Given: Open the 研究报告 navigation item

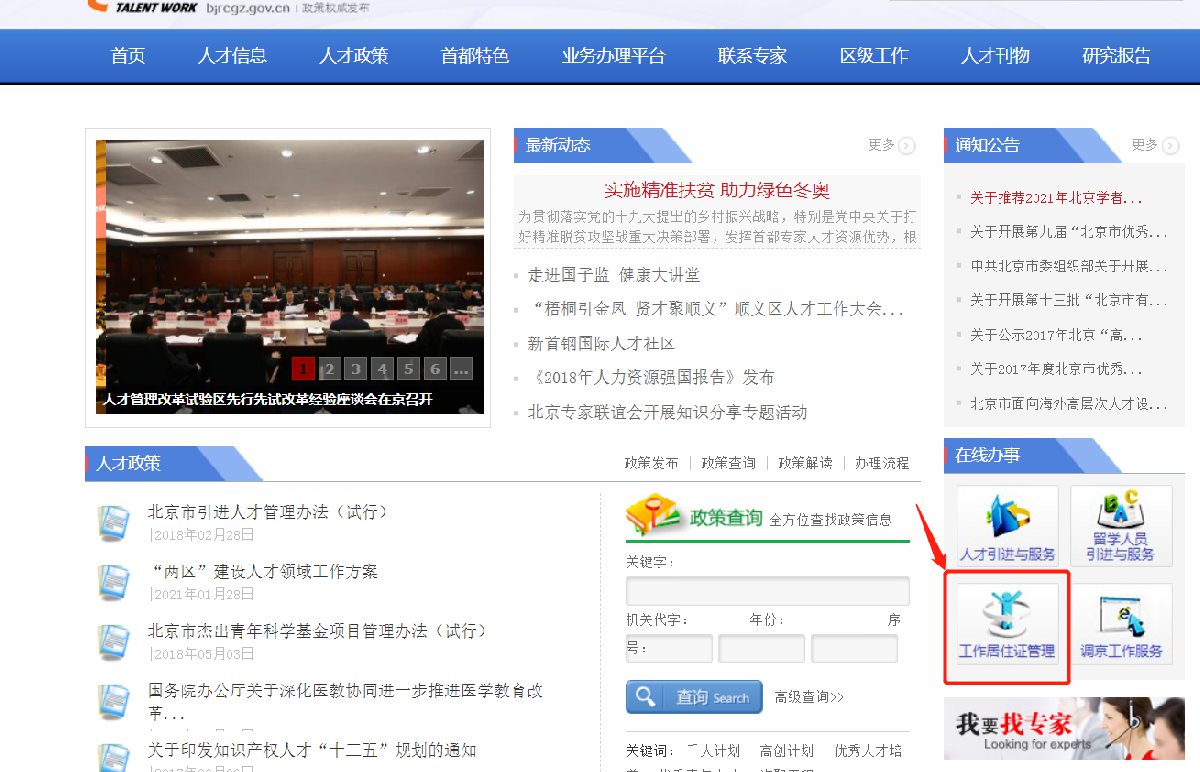Looking at the screenshot, I should (1117, 56).
